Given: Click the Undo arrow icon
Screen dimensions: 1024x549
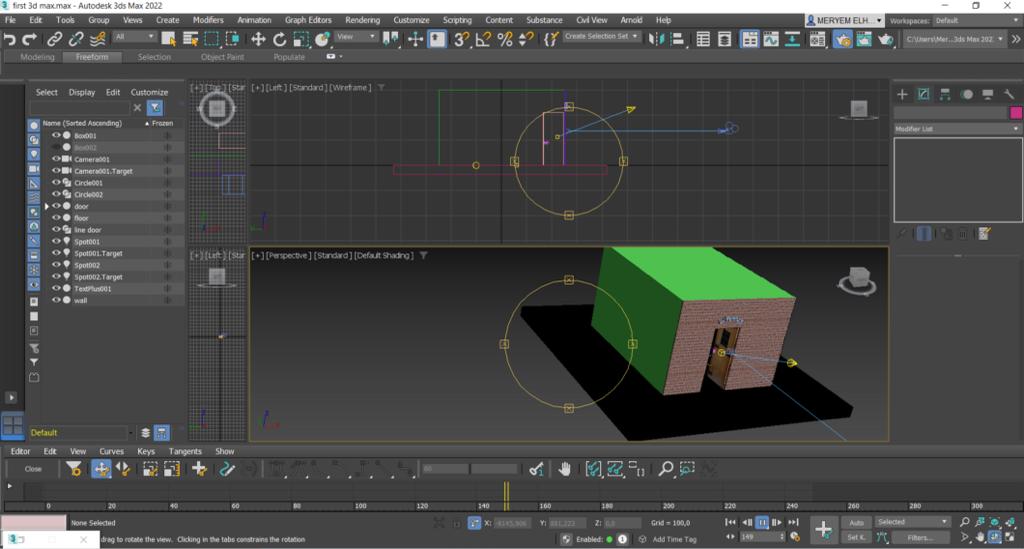Looking at the screenshot, I should tap(10, 39).
